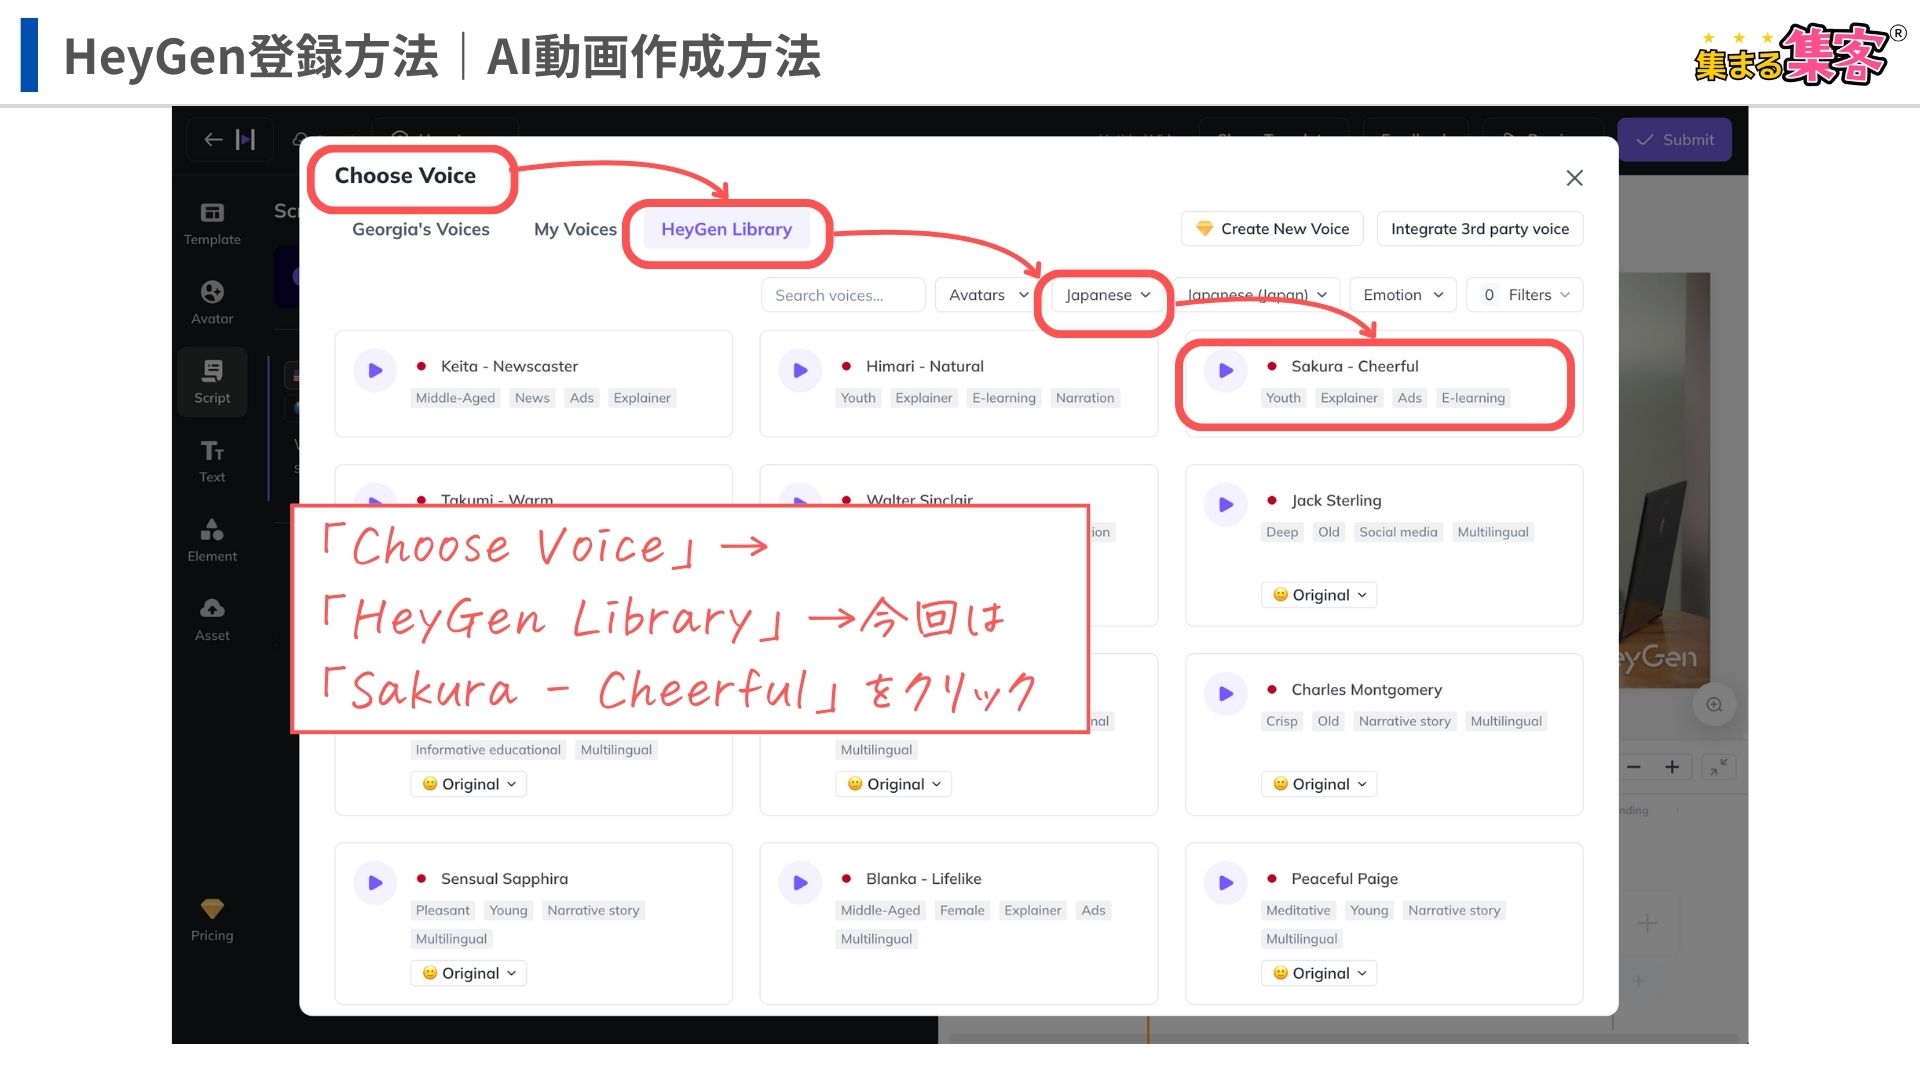This screenshot has height=1080, width=1920.
Task: Play preview of Blanka - Lifelike voice
Action: [800, 883]
